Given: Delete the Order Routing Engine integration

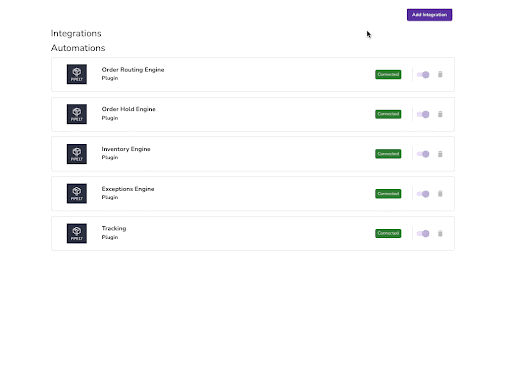Looking at the screenshot, I should click(440, 74).
